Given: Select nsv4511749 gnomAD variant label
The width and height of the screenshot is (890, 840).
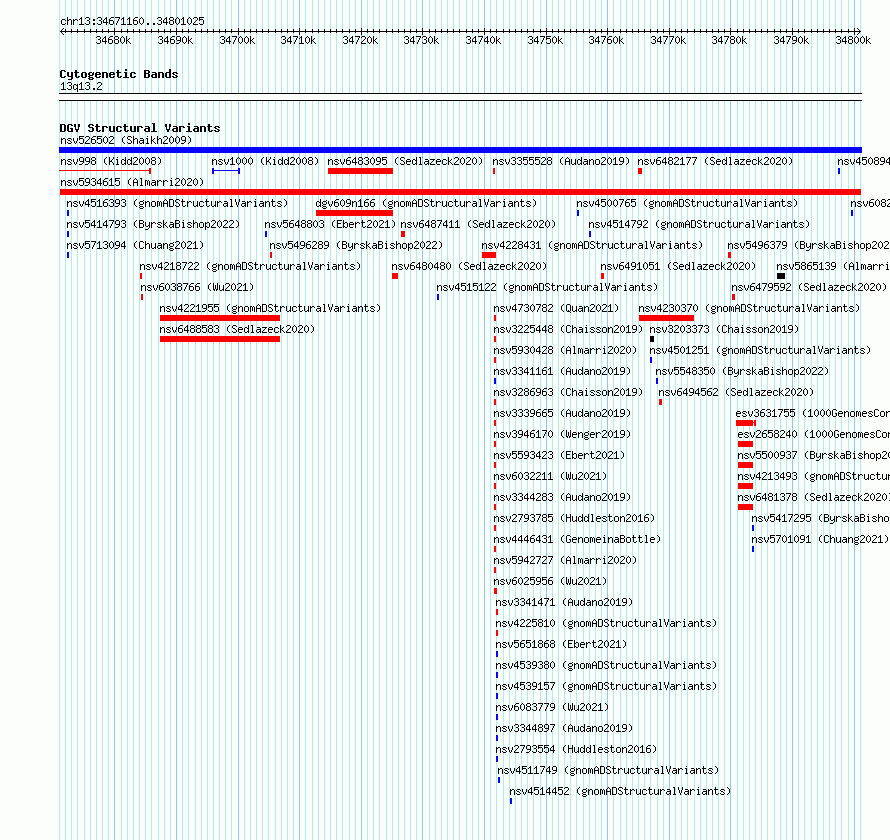Looking at the screenshot, I should (608, 770).
